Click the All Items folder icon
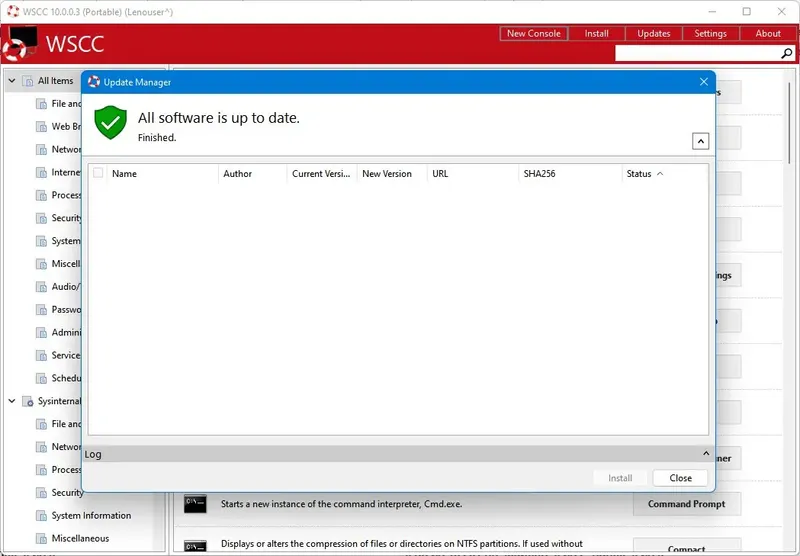Screen dimensions: 800x556 28,81
